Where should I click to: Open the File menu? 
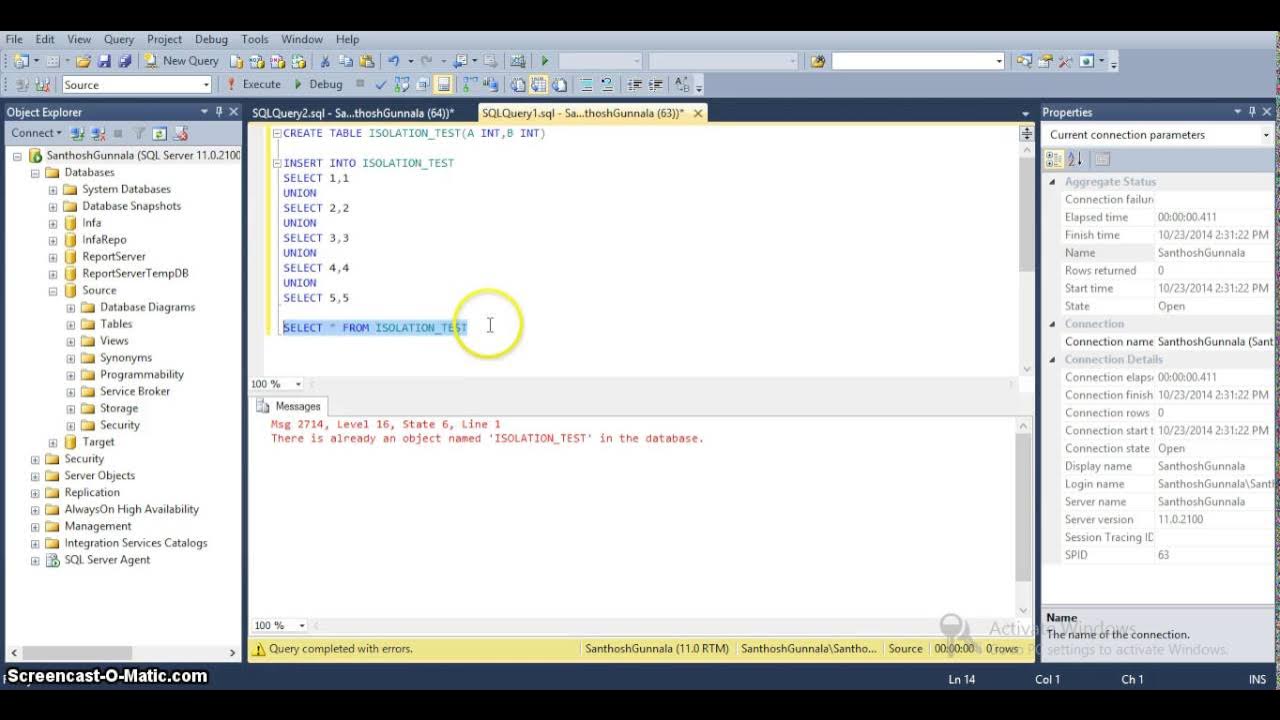(14, 39)
